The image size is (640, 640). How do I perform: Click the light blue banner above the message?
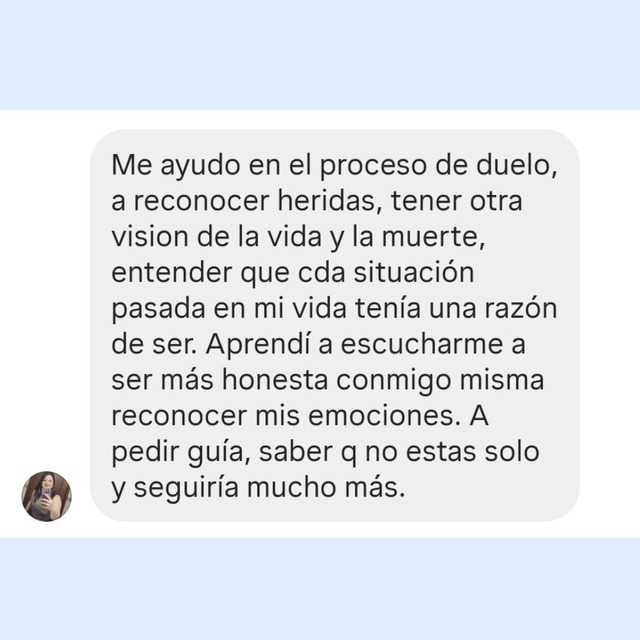[320, 55]
